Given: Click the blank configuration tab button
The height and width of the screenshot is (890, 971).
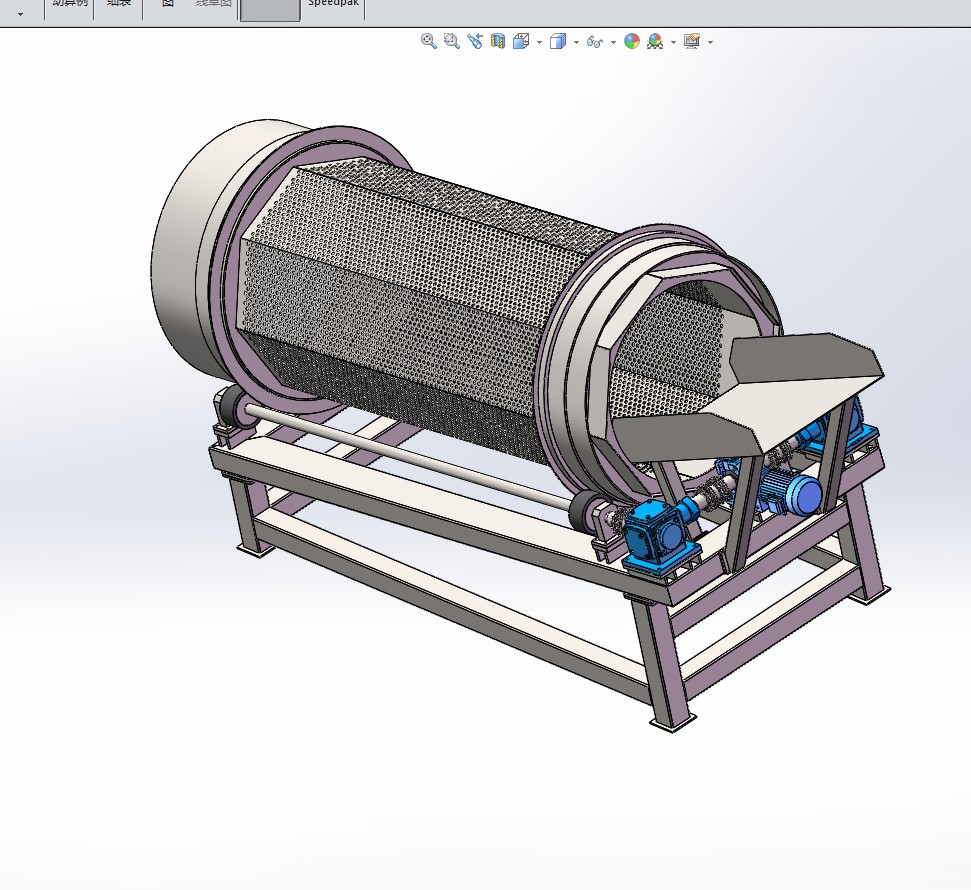Looking at the screenshot, I should click(268, 8).
